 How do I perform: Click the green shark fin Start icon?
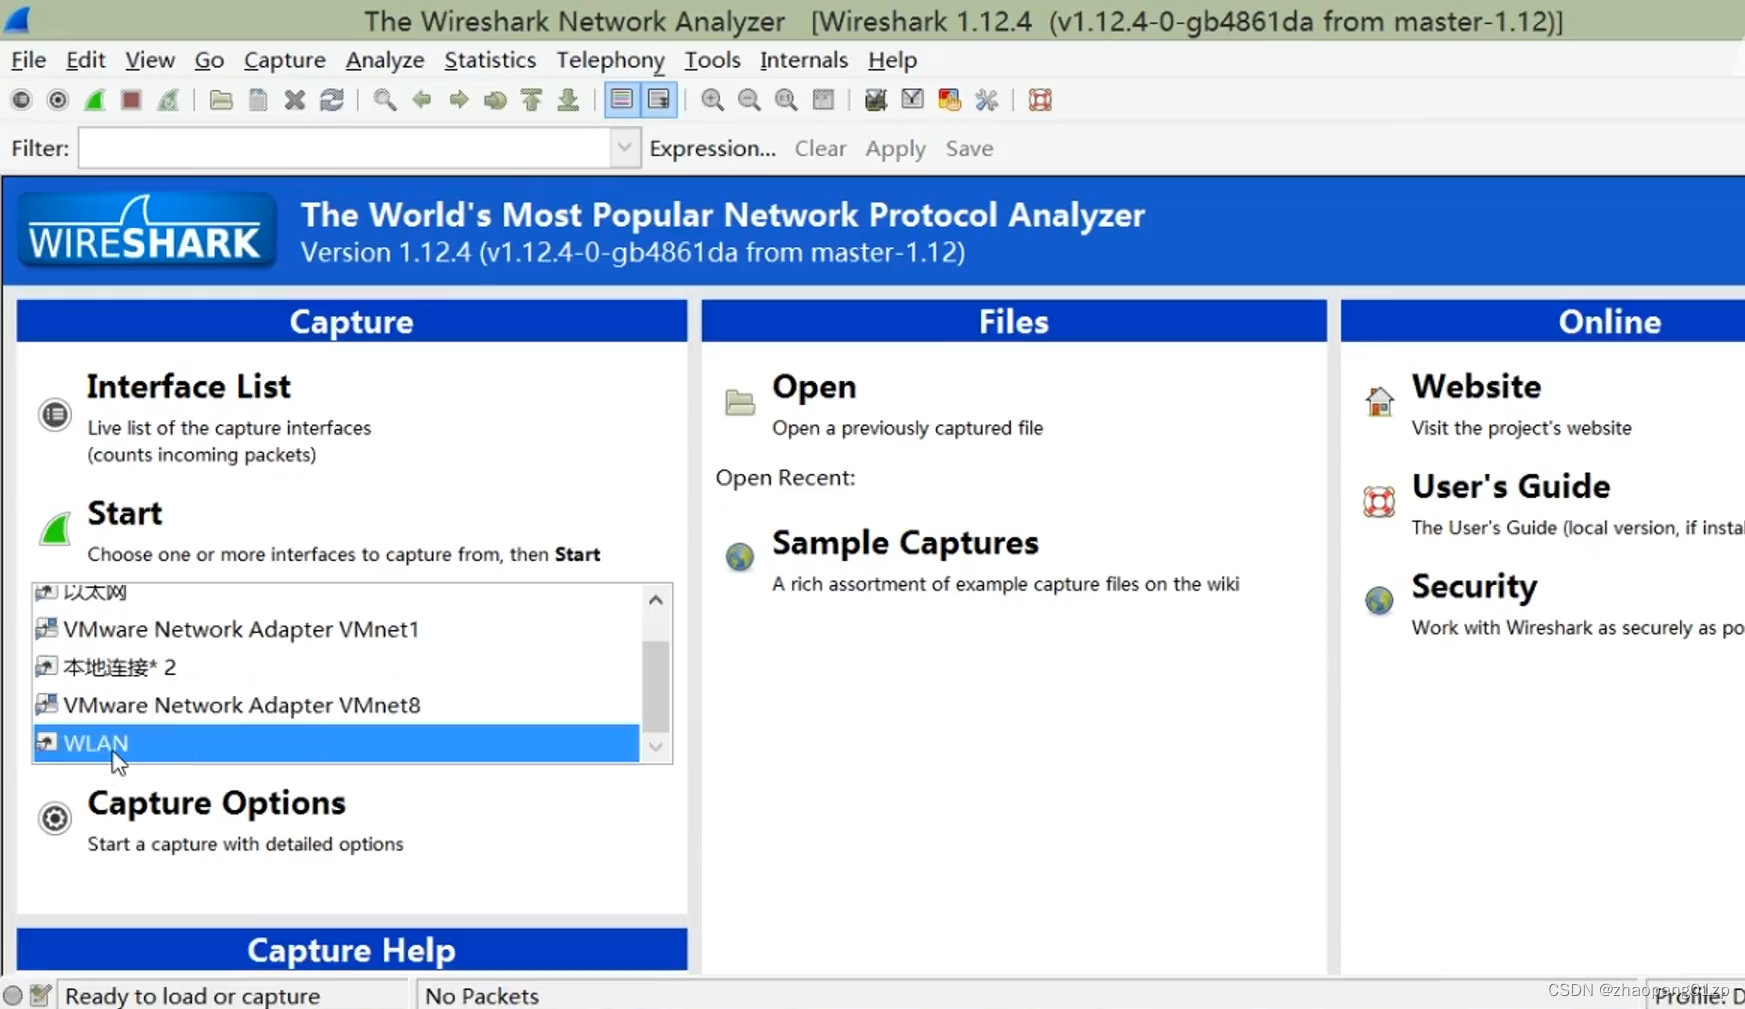pyautogui.click(x=55, y=528)
